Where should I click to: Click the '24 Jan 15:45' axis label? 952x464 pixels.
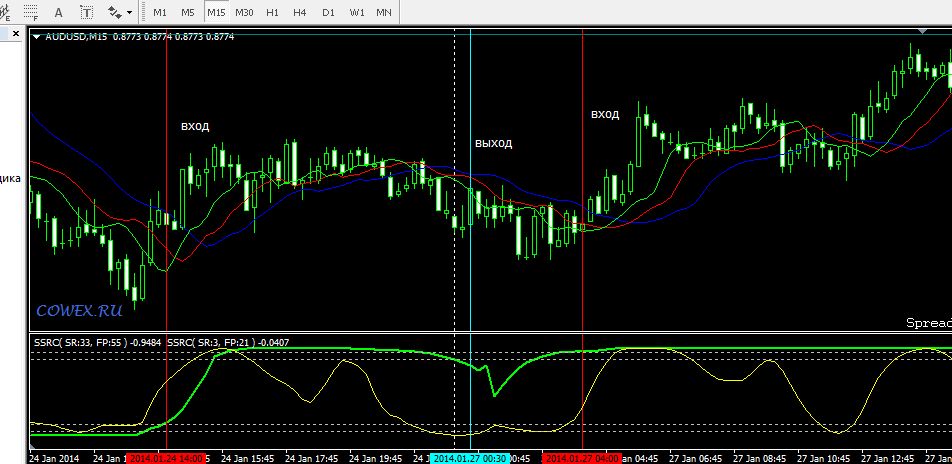tap(247, 459)
